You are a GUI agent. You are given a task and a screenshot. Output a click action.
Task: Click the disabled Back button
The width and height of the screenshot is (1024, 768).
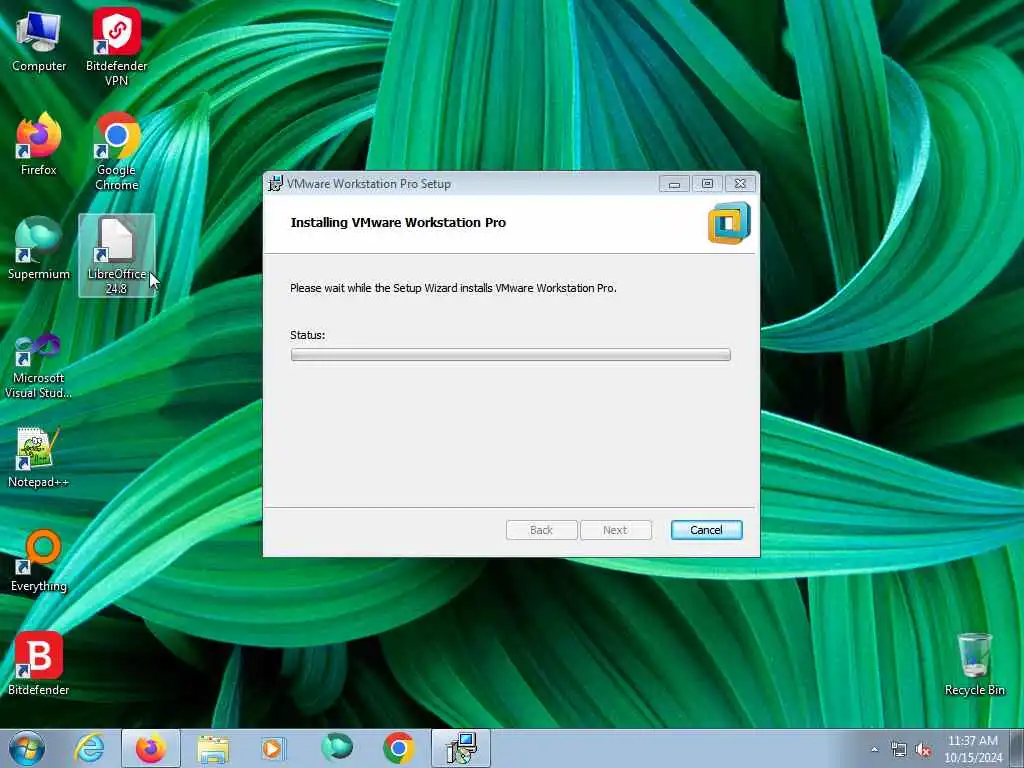coord(541,530)
